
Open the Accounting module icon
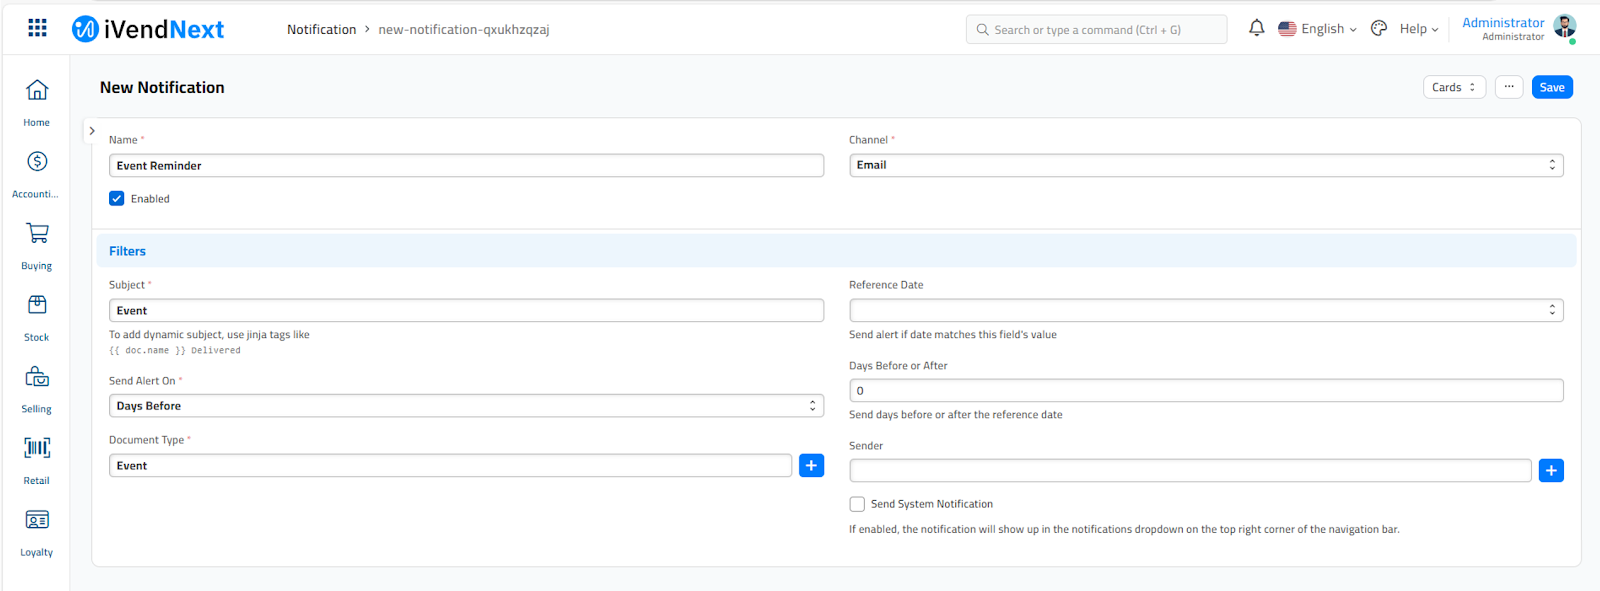click(37, 162)
